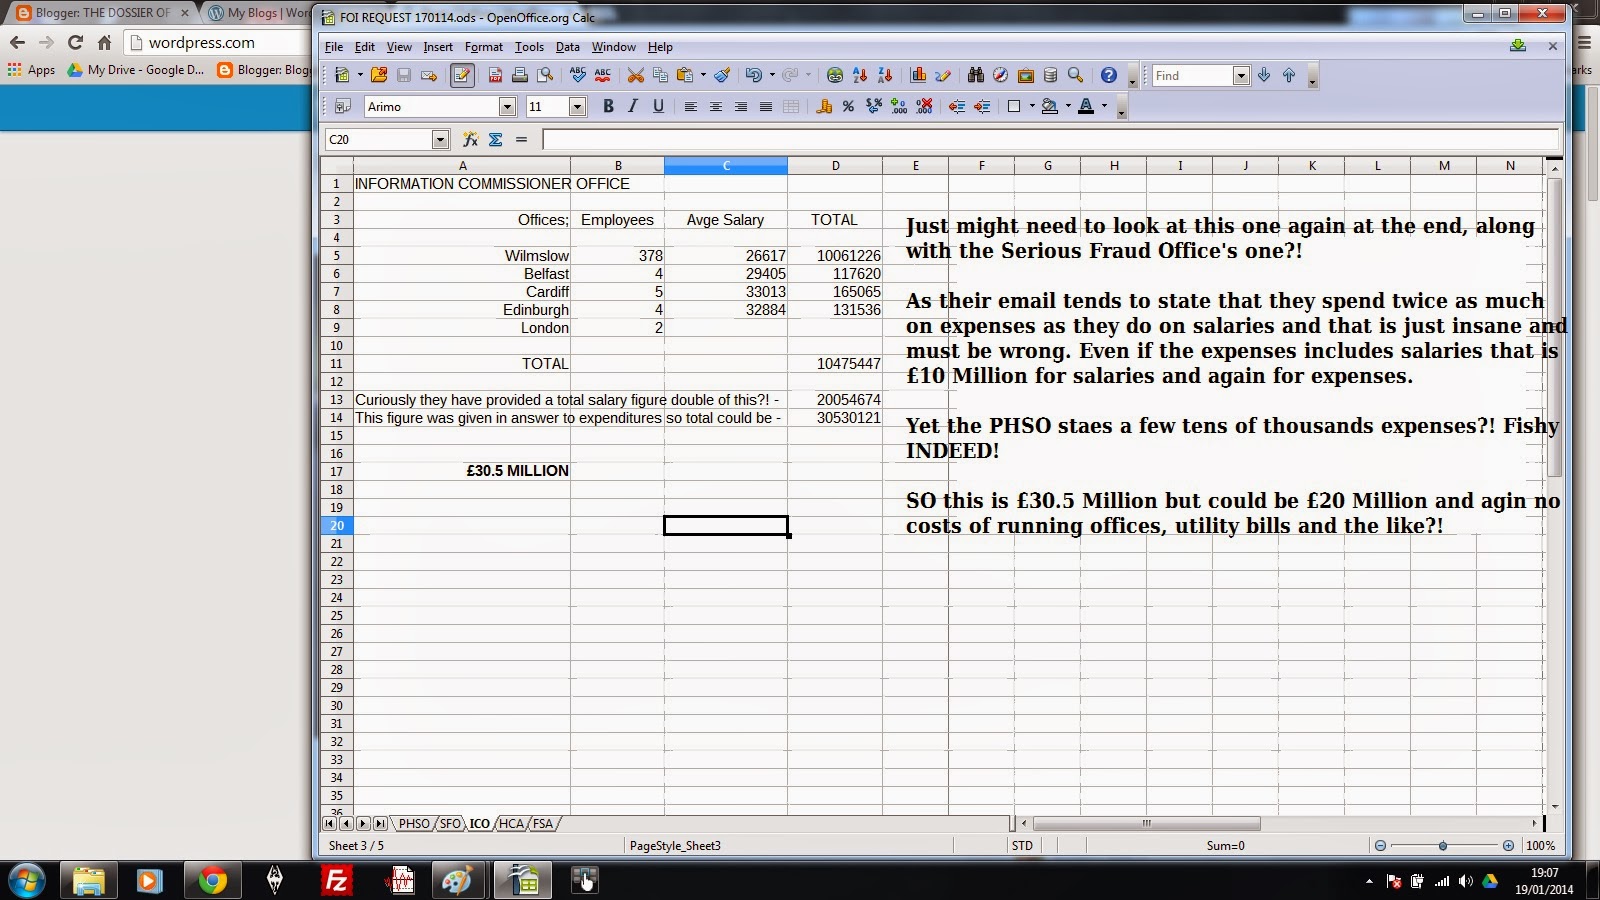1600x900 pixels.
Task: Toggle Italic formatting
Action: click(633, 107)
